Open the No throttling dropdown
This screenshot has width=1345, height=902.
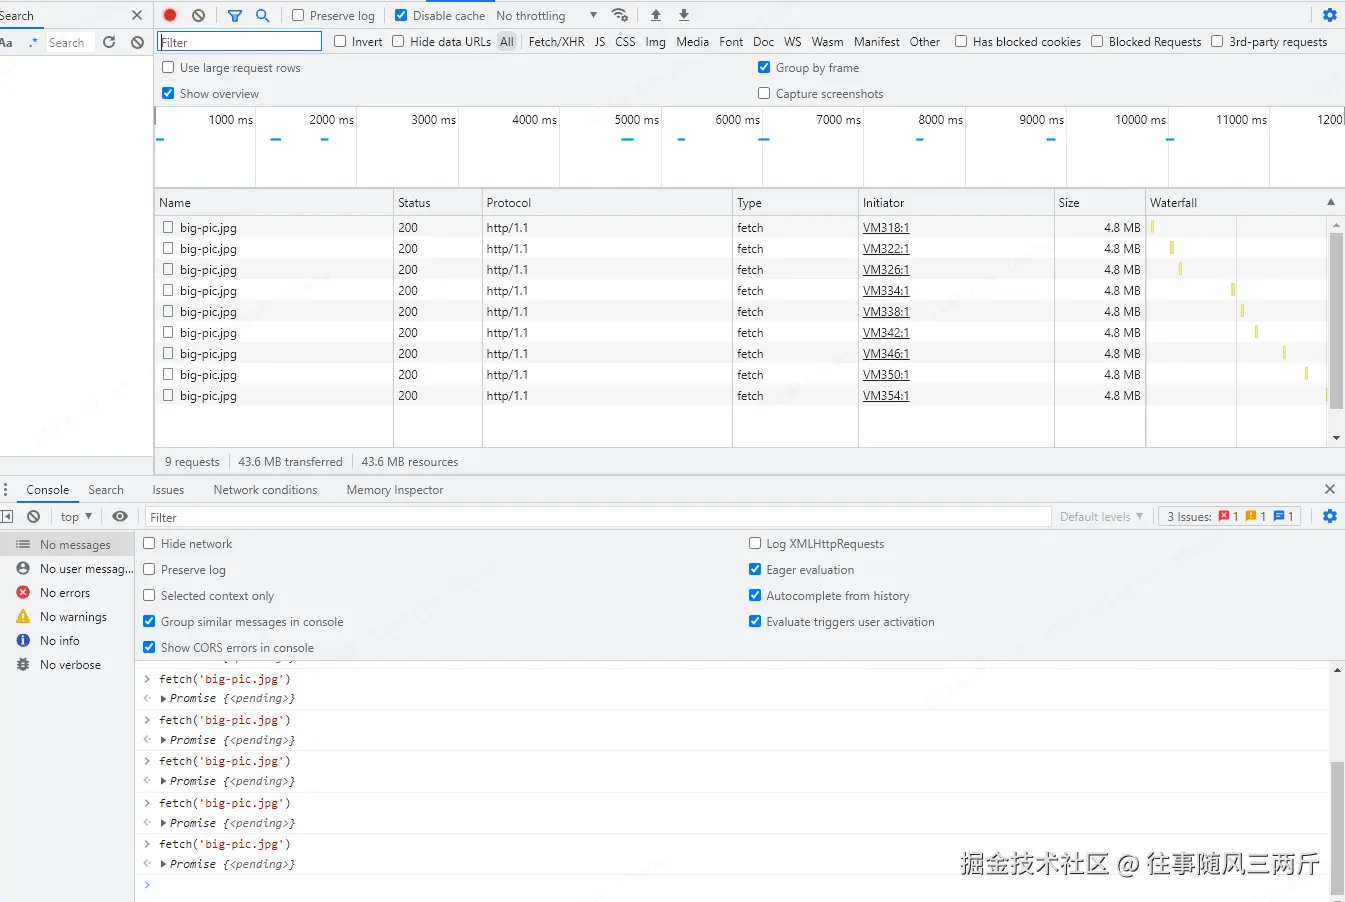pyautogui.click(x=547, y=15)
